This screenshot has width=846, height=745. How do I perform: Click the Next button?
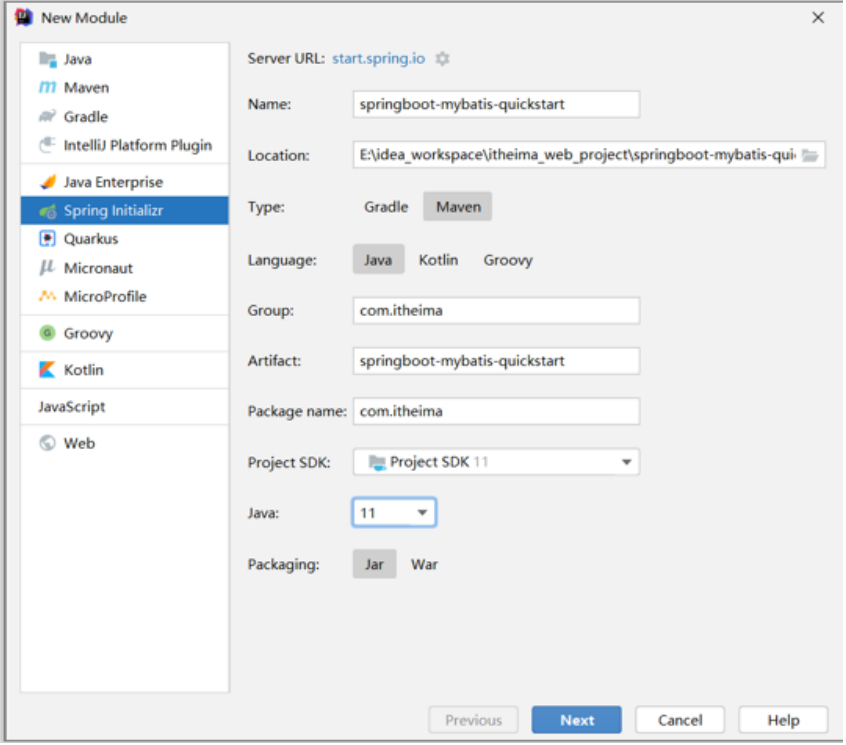(x=577, y=721)
